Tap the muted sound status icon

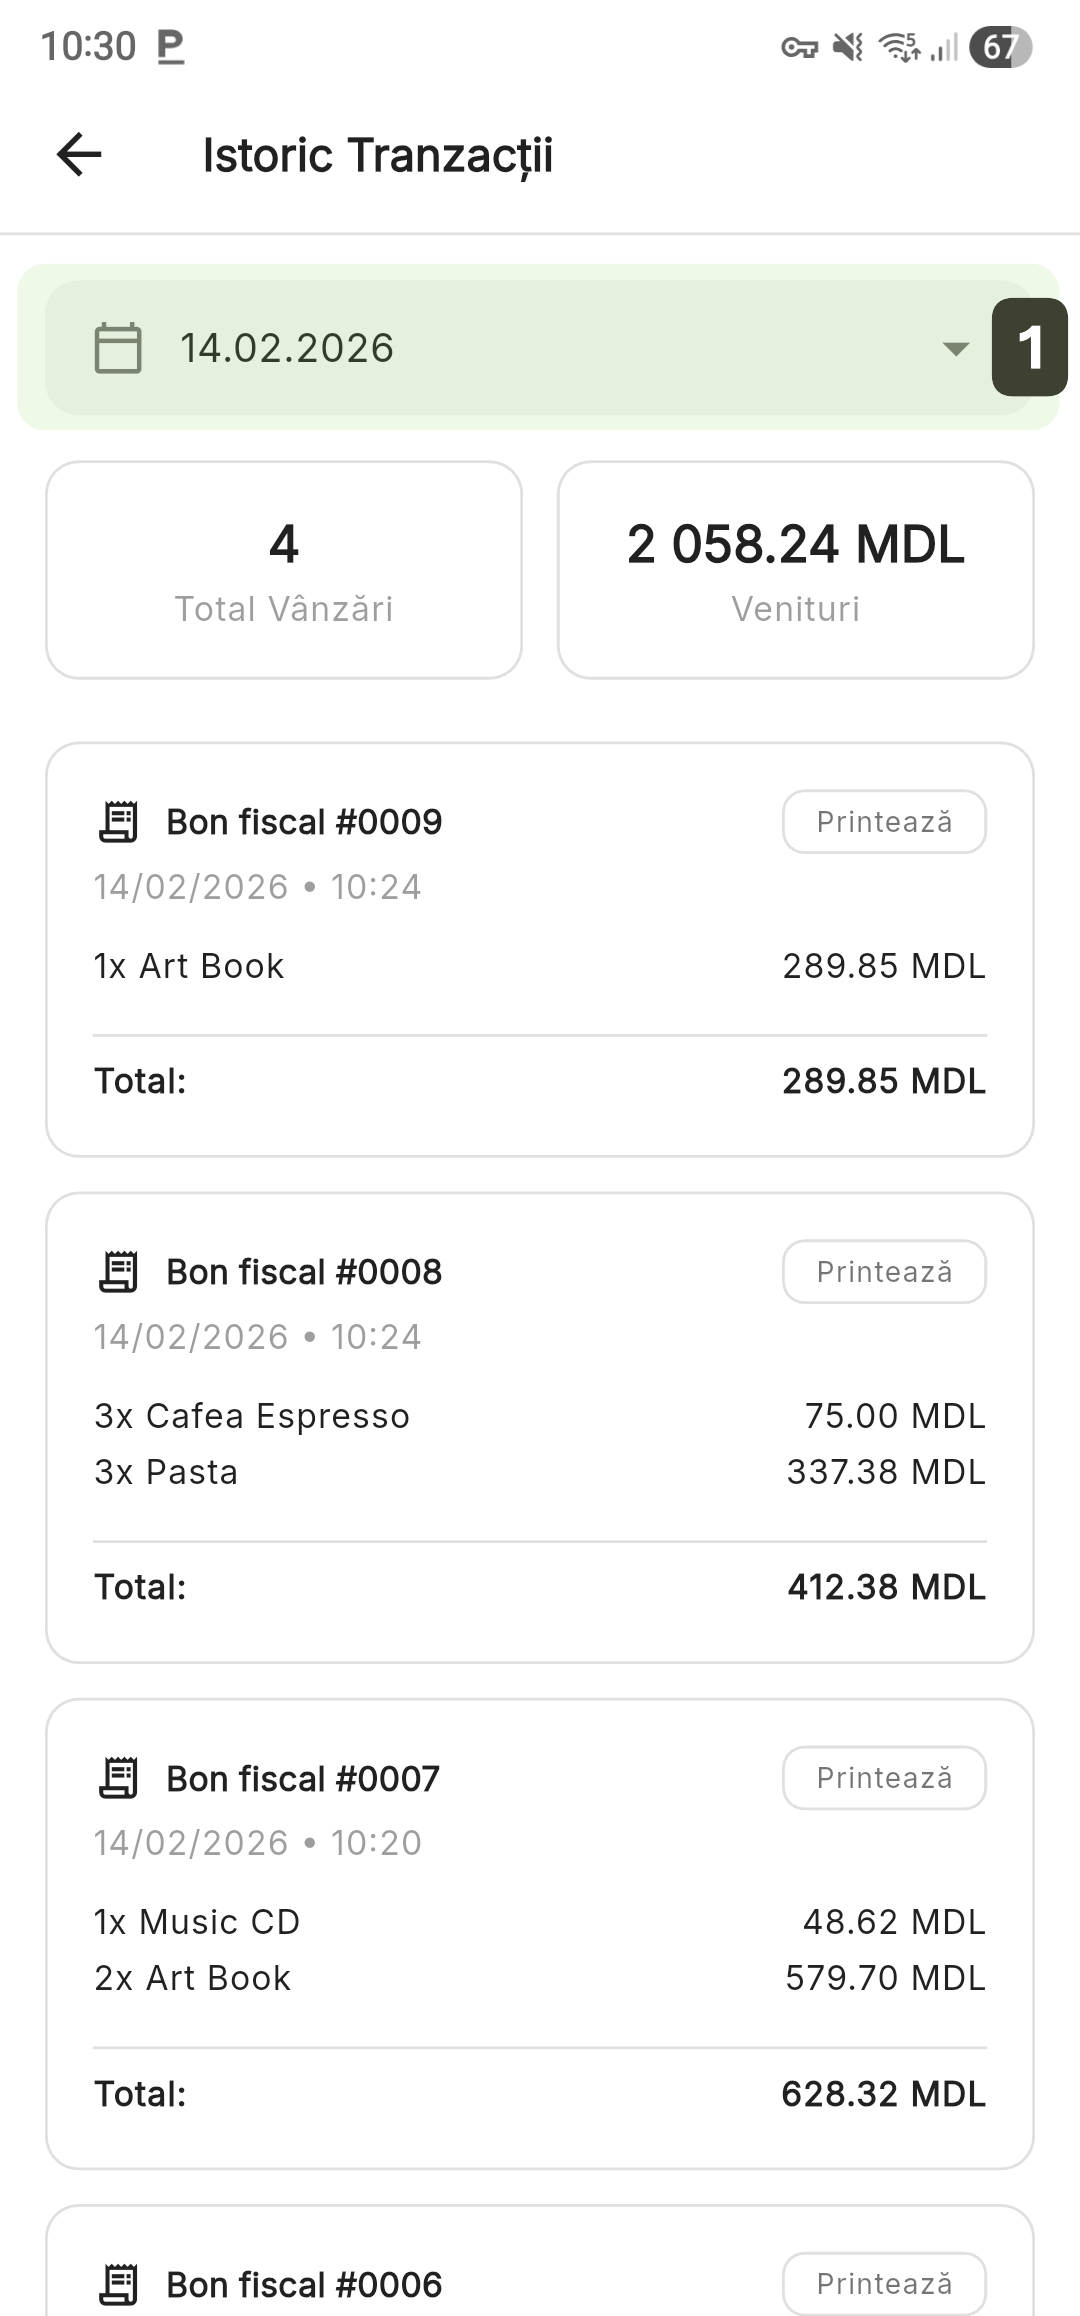(848, 47)
